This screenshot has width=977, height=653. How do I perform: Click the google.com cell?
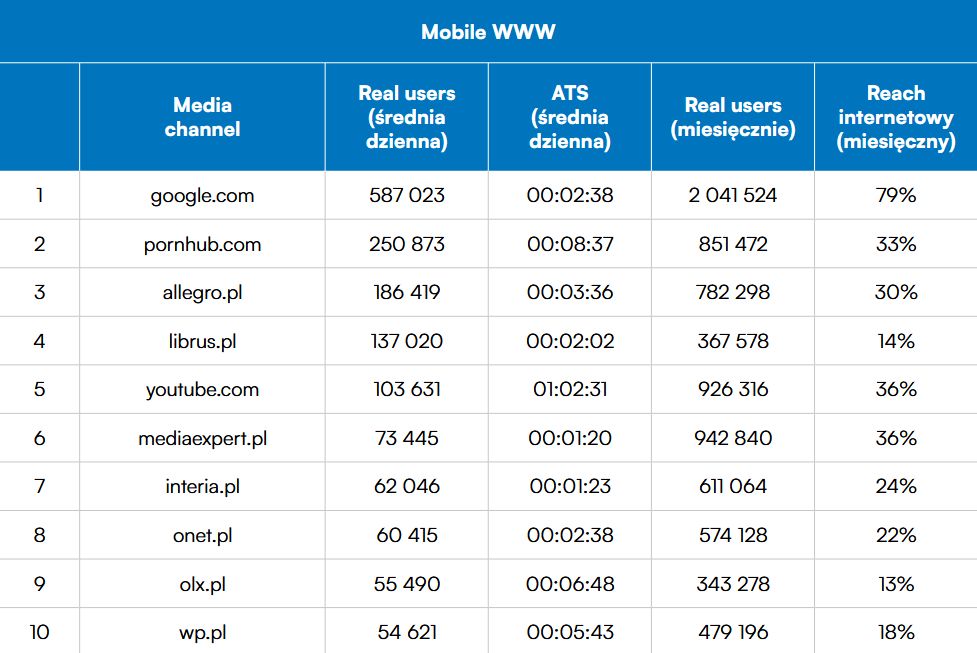[x=203, y=196]
